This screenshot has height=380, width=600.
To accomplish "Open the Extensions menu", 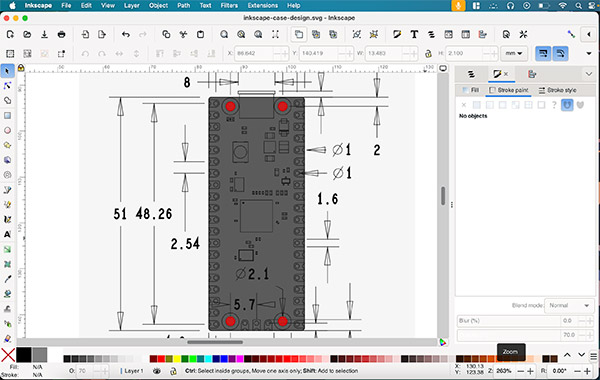I will [x=263, y=5].
